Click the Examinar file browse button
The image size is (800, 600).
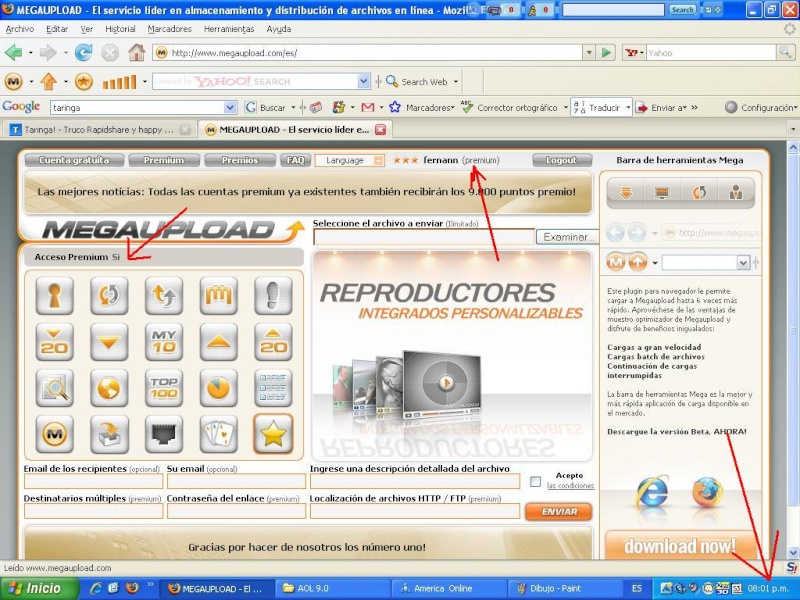tap(568, 237)
